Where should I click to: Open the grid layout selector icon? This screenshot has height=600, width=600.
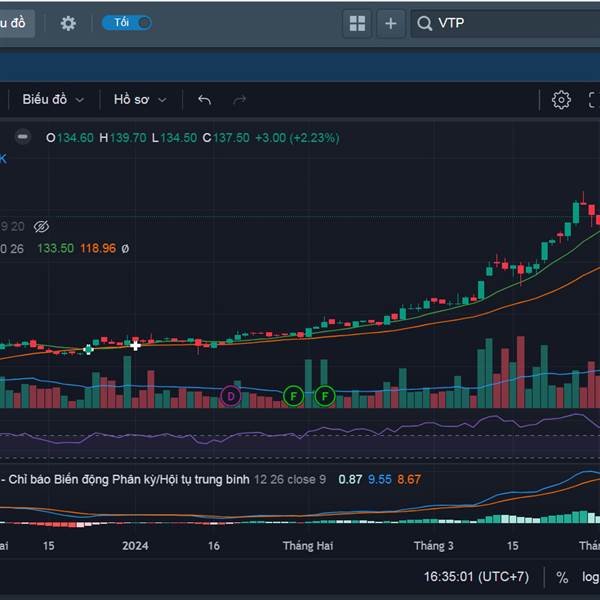point(356,23)
